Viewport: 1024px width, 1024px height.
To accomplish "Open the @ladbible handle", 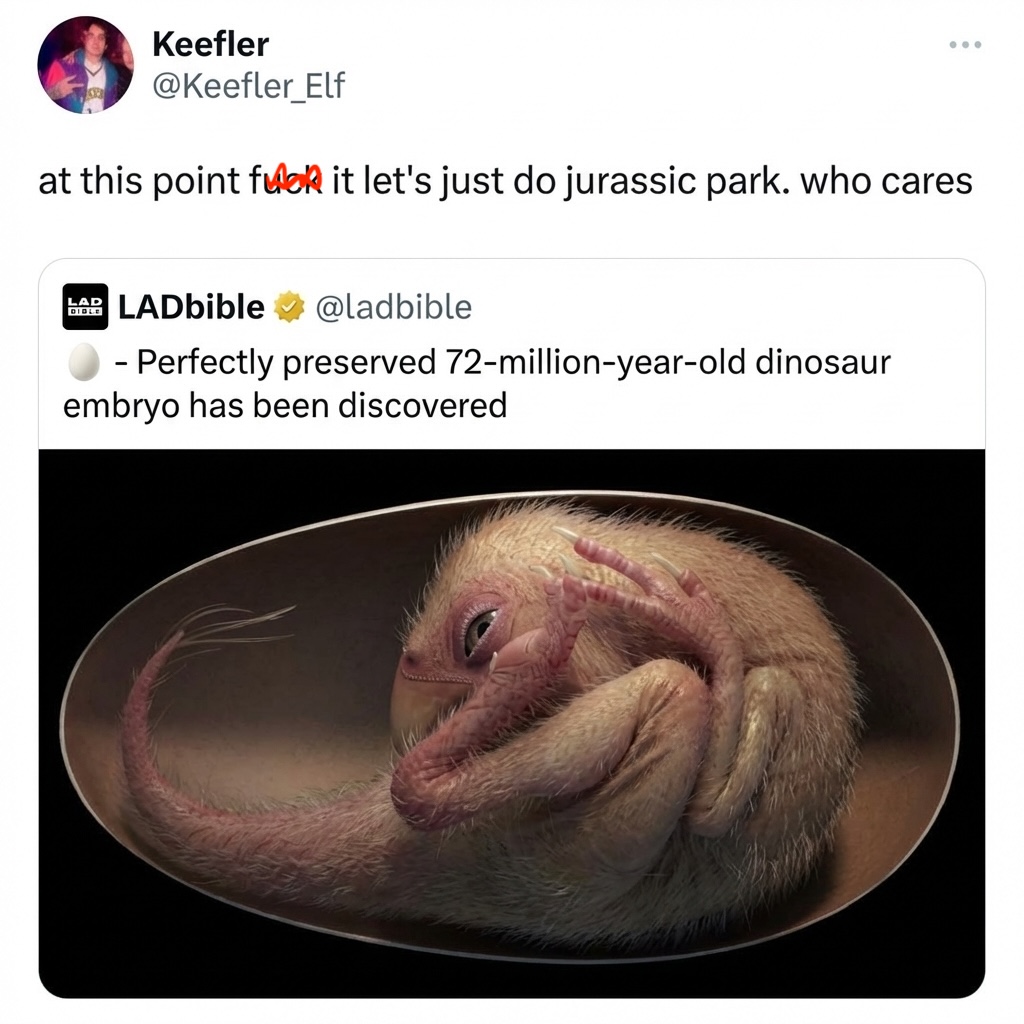I will [396, 307].
